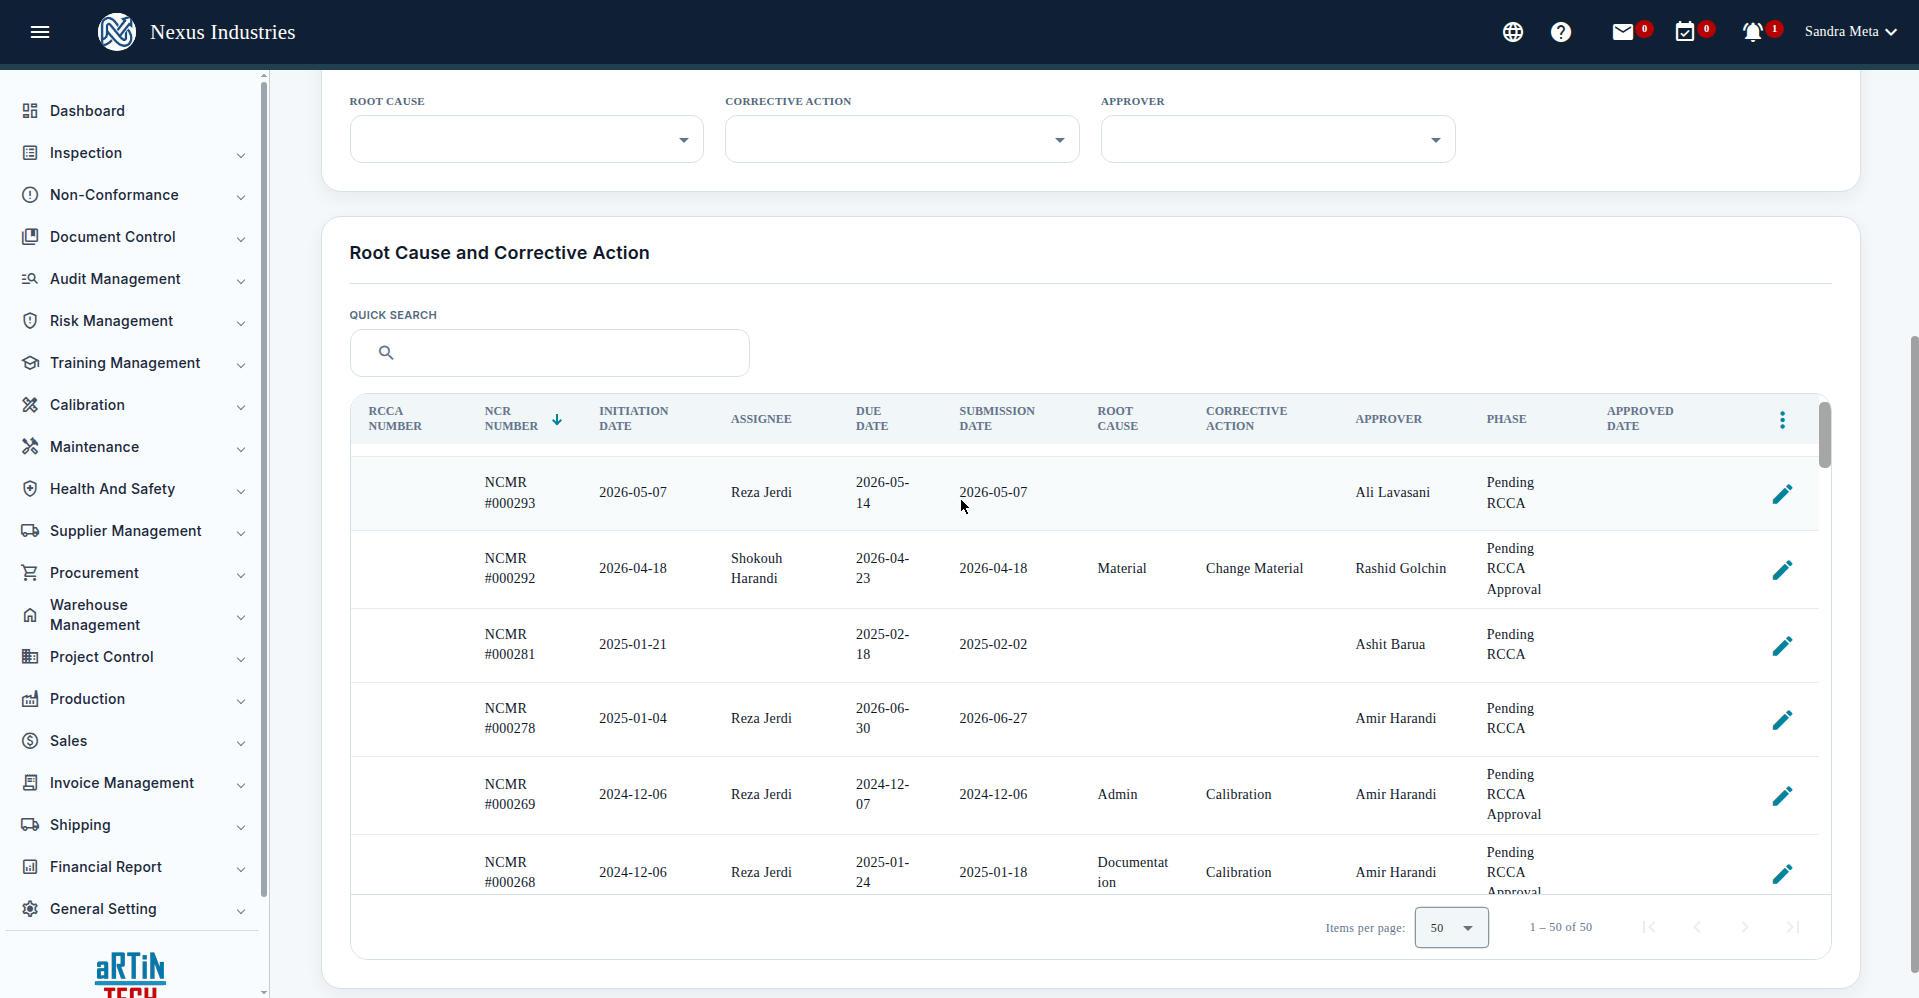Open table column options (three dots)
Image resolution: width=1919 pixels, height=998 pixels.
(1782, 420)
